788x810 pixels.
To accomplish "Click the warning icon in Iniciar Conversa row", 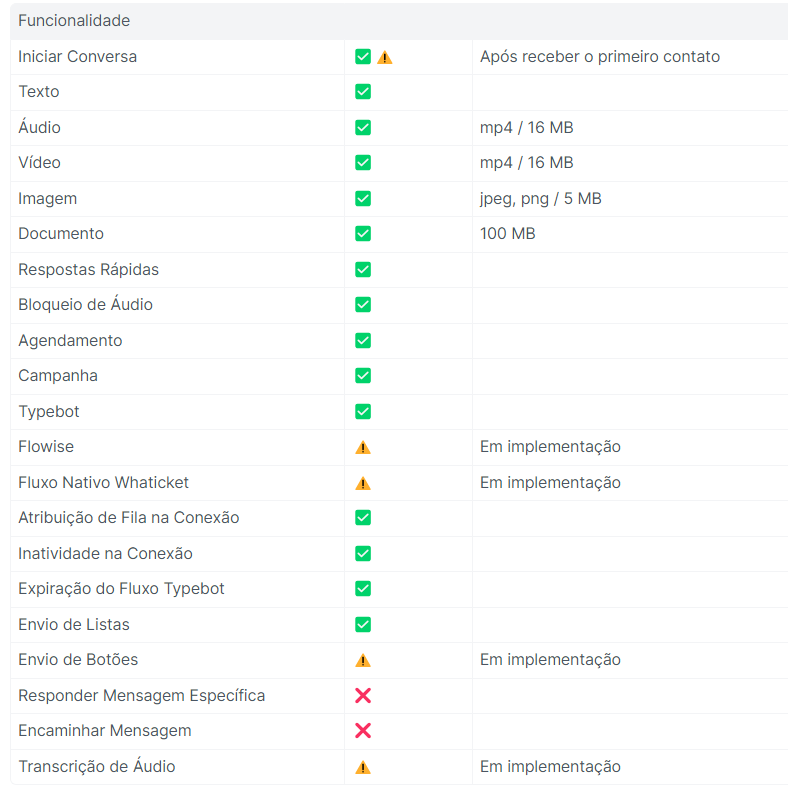I will click(x=385, y=57).
